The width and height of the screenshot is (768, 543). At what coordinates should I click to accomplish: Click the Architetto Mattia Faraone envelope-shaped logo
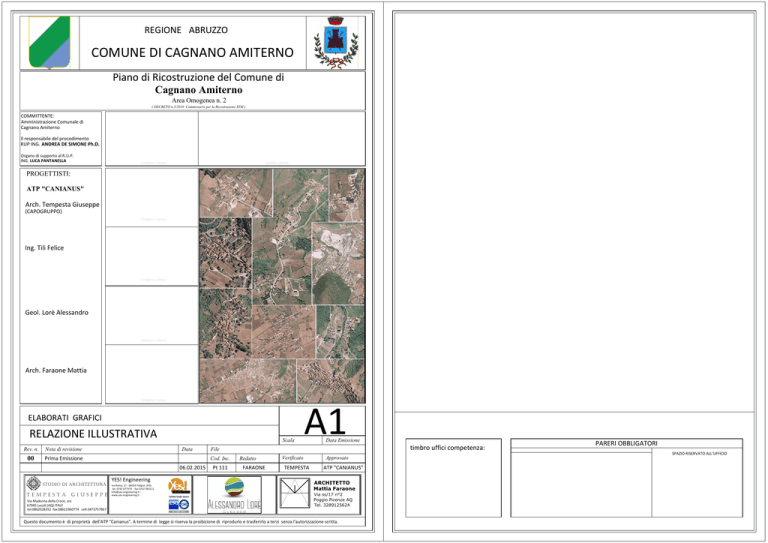pos(294,494)
